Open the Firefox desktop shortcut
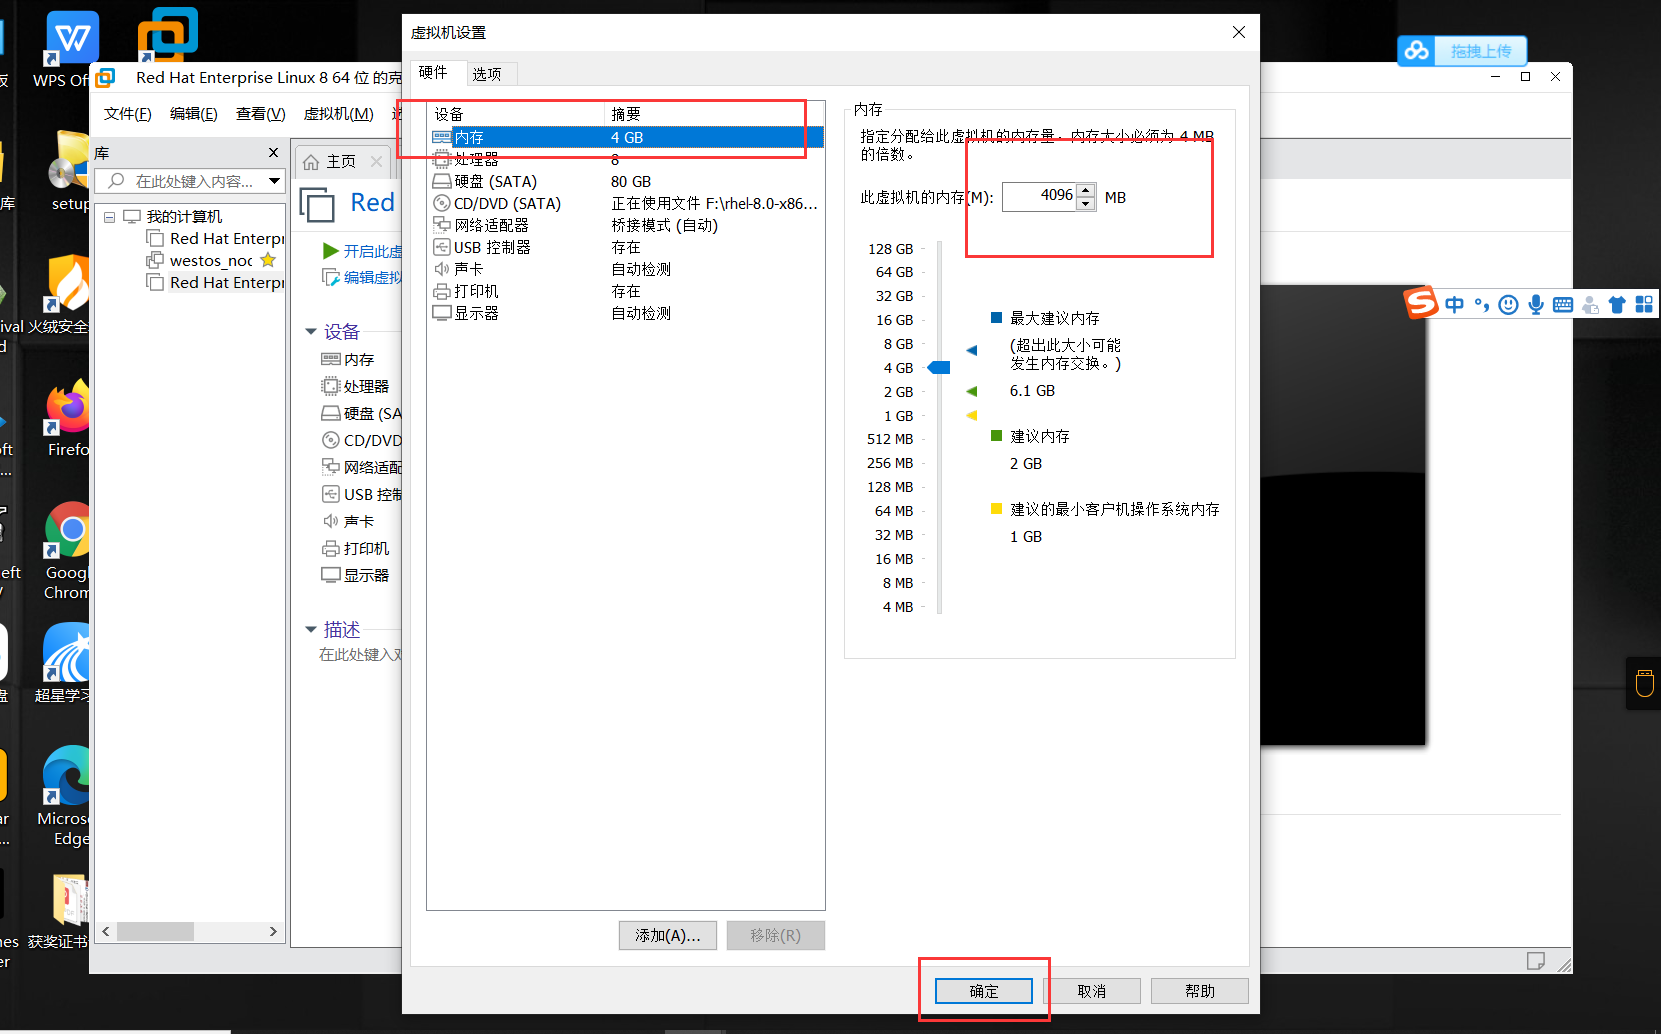Image resolution: width=1661 pixels, height=1034 pixels. coord(68,418)
